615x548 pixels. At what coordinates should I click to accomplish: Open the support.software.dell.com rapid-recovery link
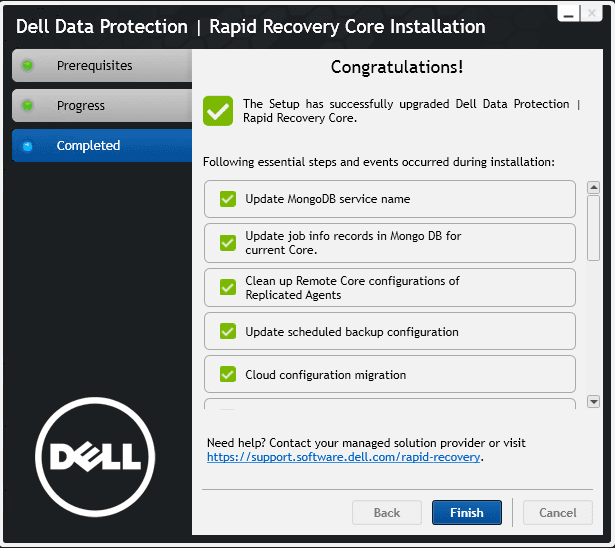[344, 457]
